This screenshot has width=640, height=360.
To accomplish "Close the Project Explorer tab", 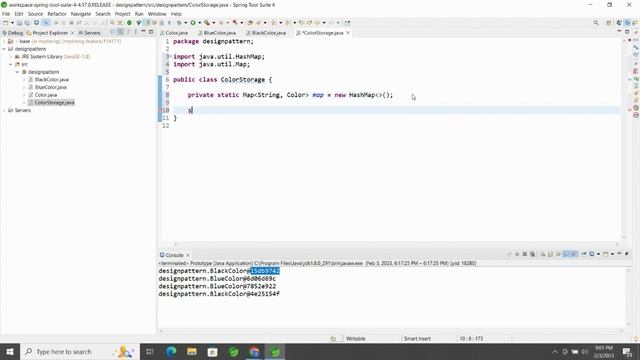I will point(73,33).
